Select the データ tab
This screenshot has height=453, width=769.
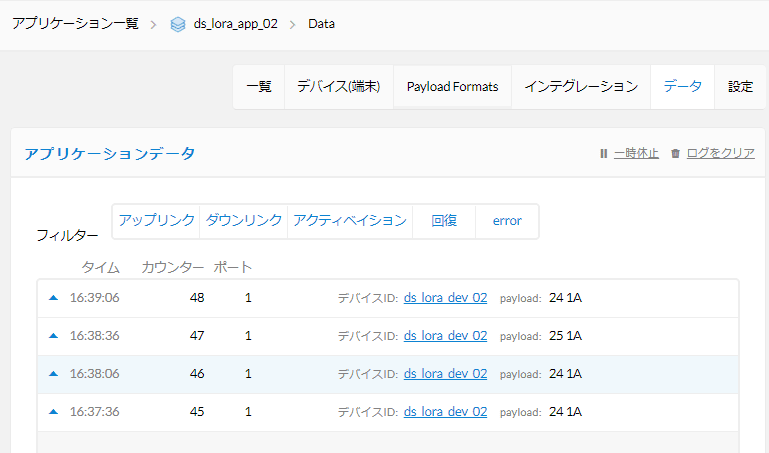click(682, 87)
